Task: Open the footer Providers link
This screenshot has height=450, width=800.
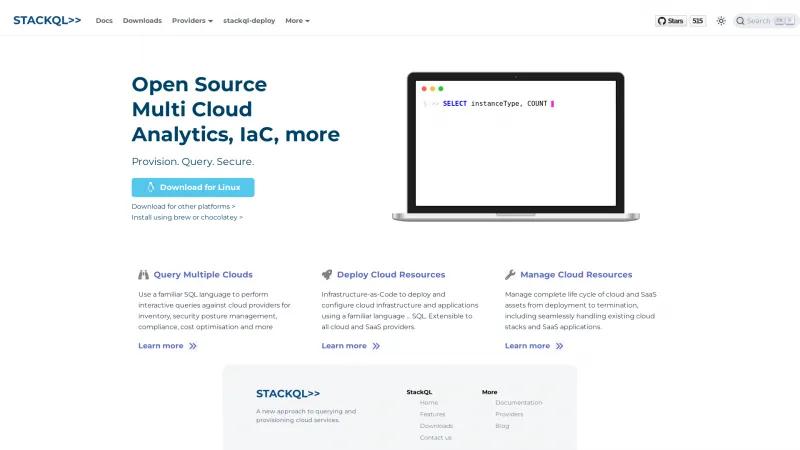Action: pos(509,414)
